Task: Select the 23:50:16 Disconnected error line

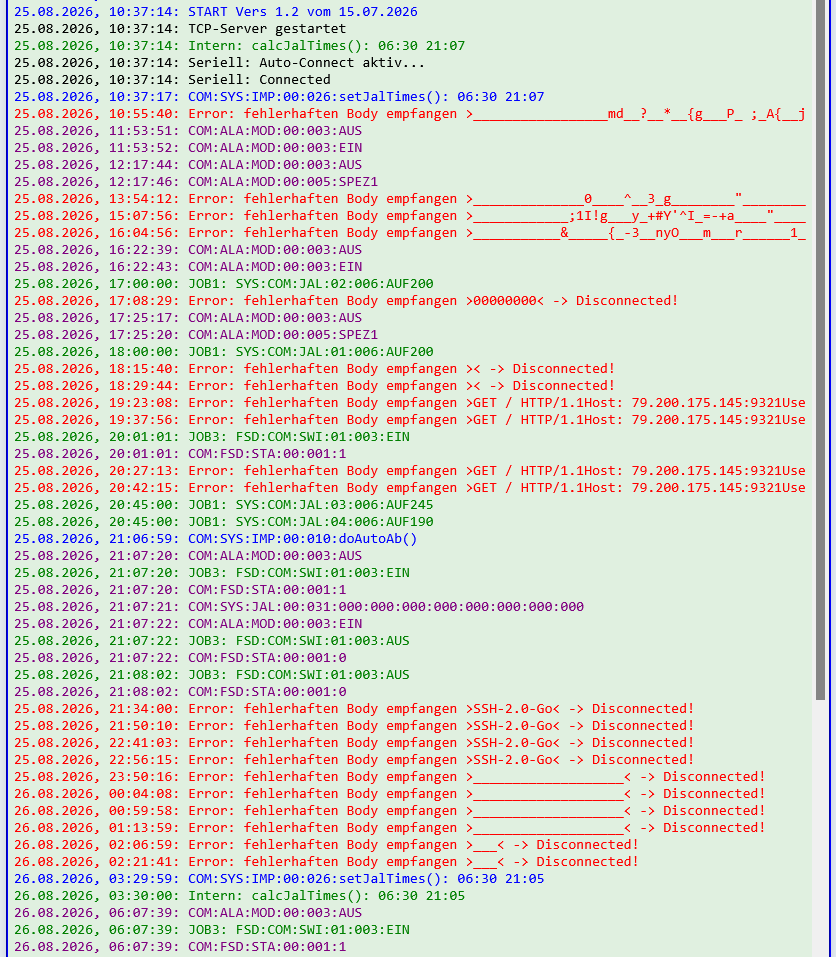Action: (389, 777)
